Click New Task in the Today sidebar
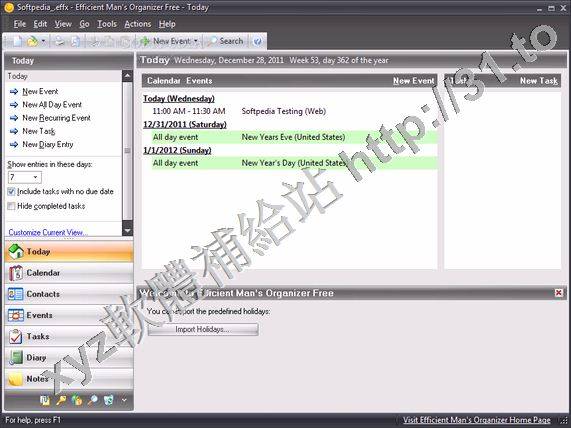 (39, 131)
